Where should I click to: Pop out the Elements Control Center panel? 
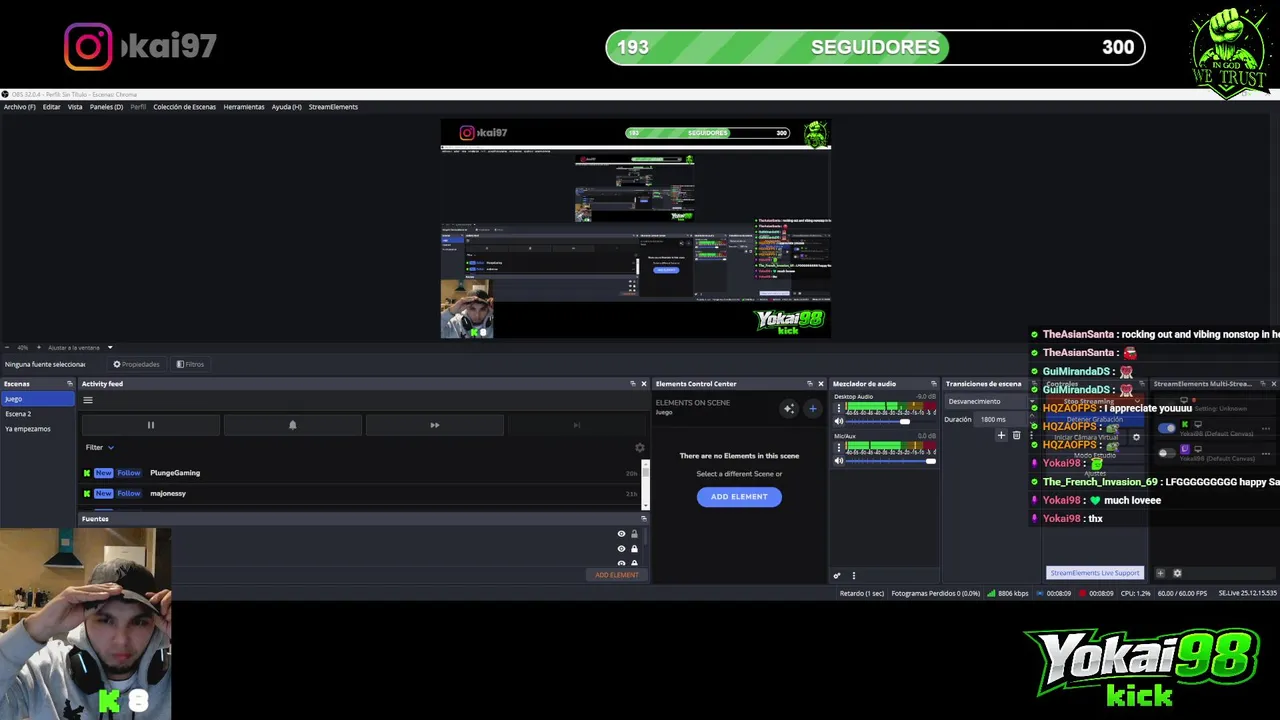pyautogui.click(x=810, y=384)
